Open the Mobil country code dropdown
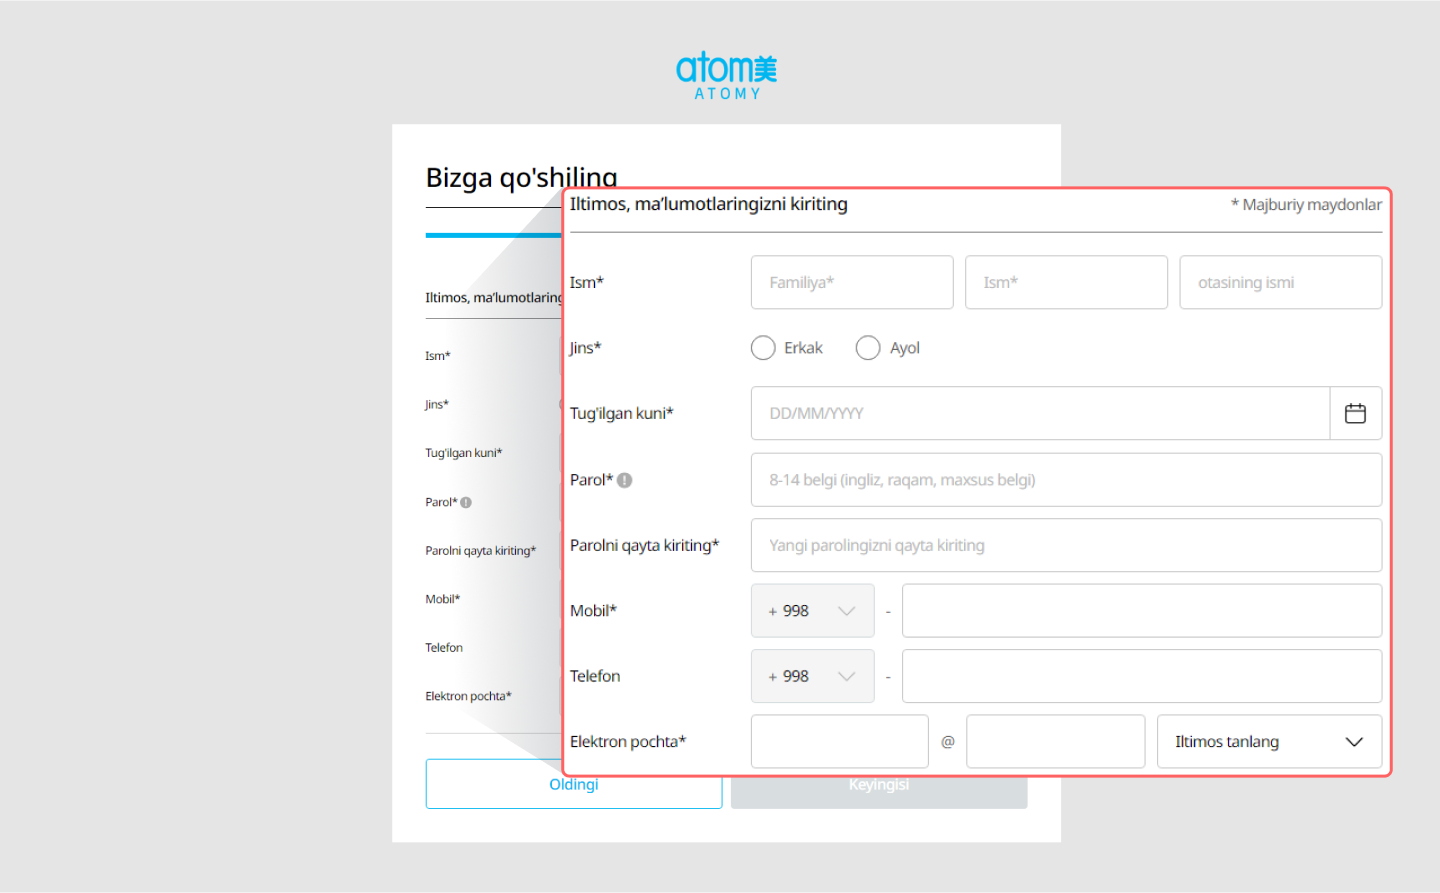 pyautogui.click(x=812, y=611)
